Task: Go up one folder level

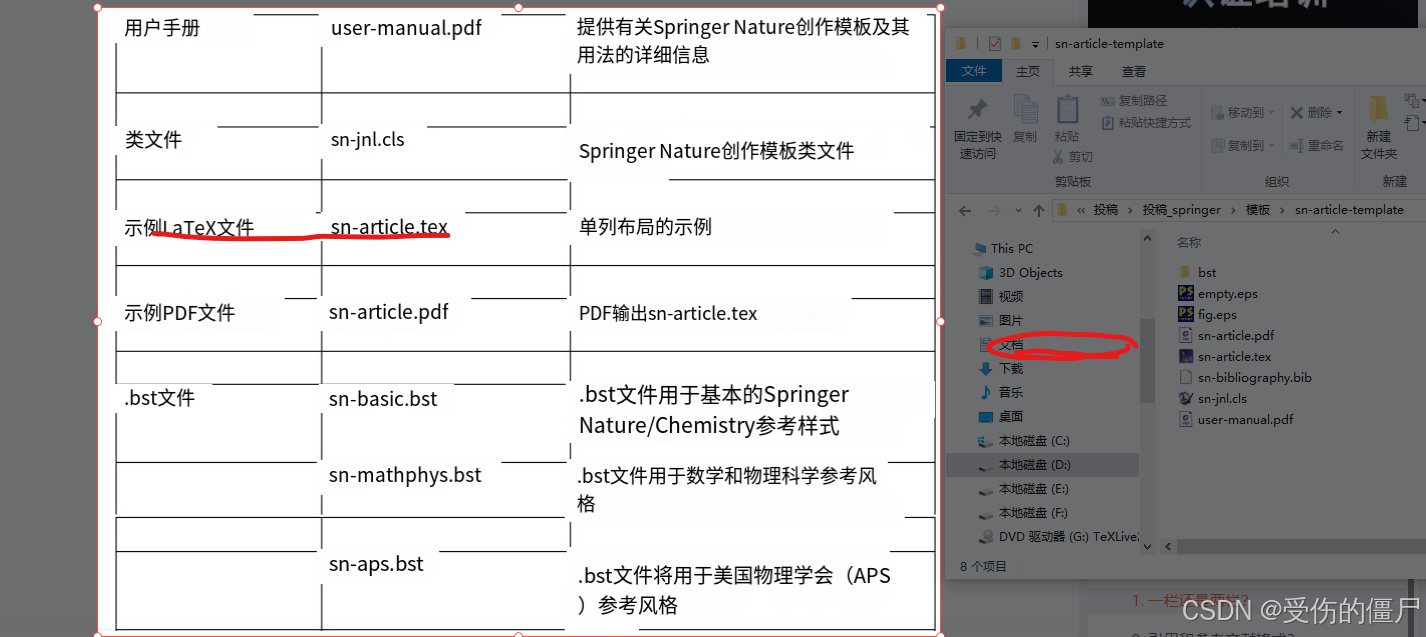Action: tap(1040, 210)
